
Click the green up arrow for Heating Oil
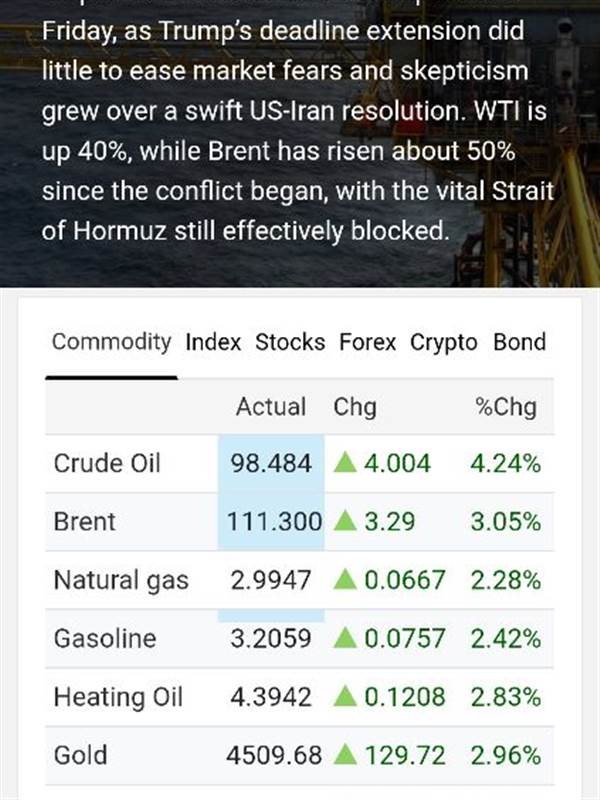[x=345, y=696]
